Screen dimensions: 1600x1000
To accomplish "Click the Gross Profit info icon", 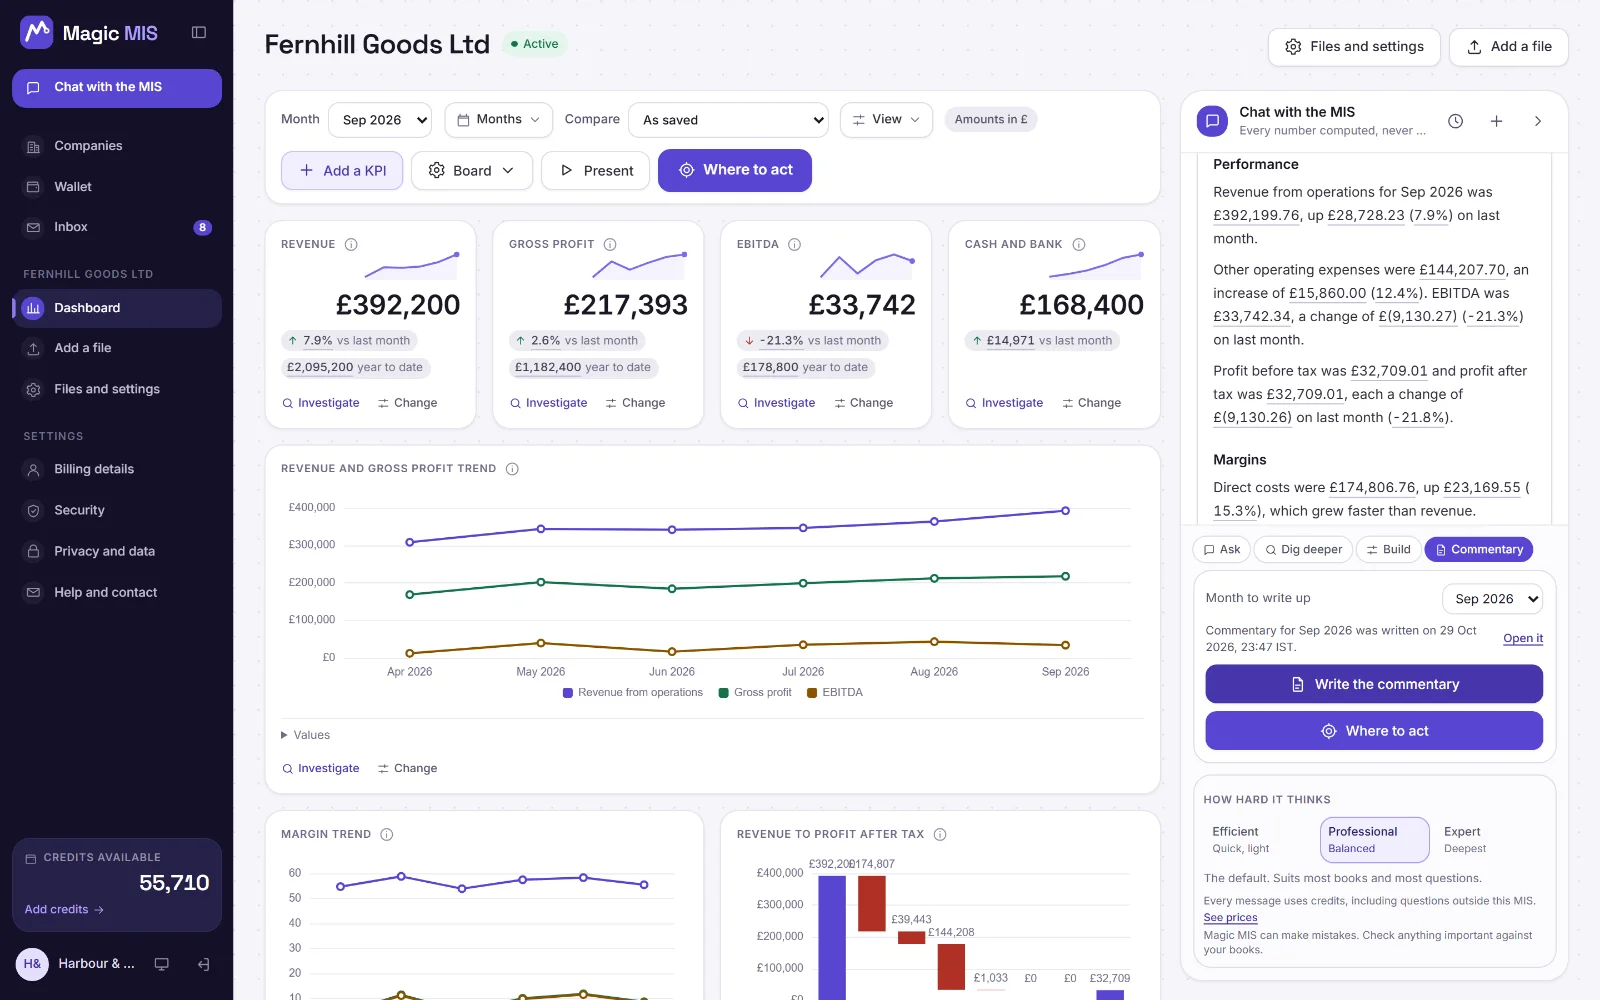I will 610,244.
